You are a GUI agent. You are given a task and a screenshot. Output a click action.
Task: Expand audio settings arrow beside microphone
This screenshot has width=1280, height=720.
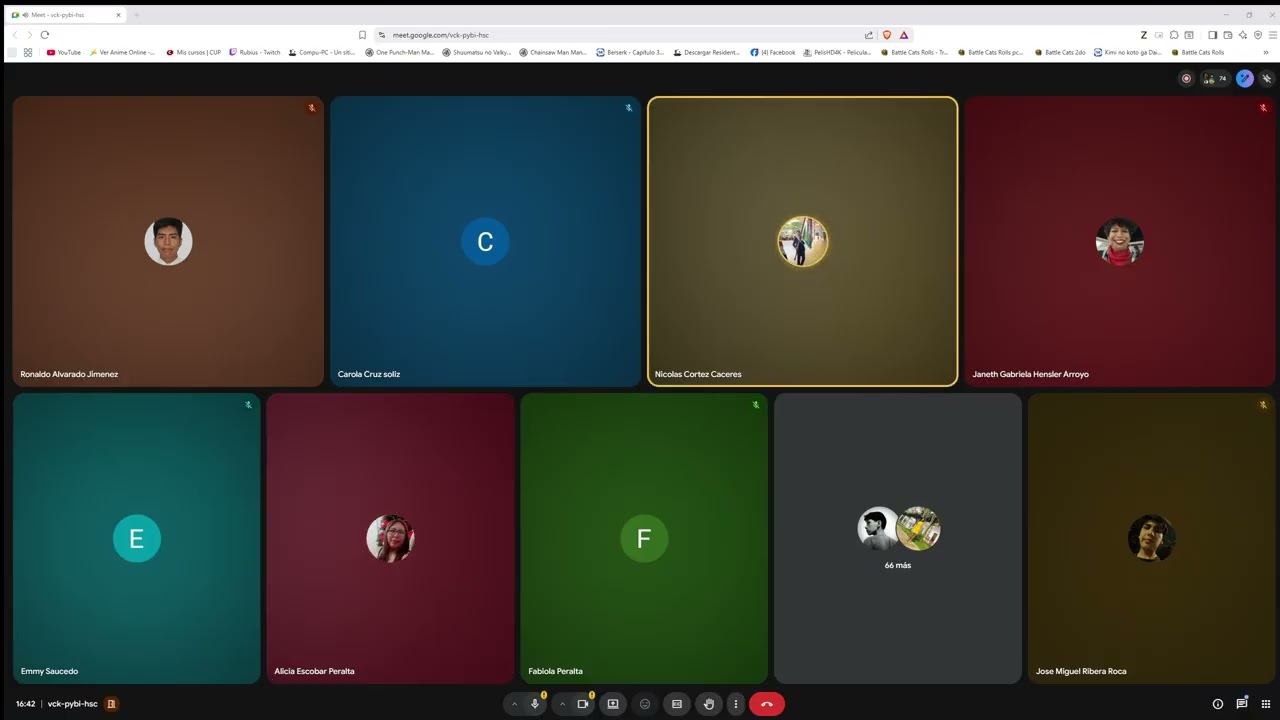click(514, 704)
